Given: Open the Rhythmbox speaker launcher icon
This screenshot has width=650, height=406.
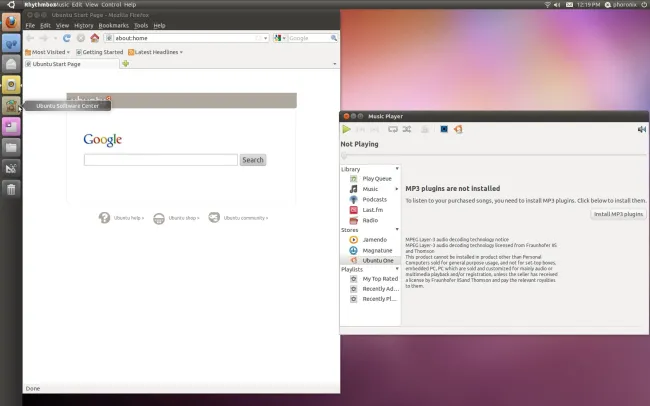Looking at the screenshot, I should [x=11, y=85].
